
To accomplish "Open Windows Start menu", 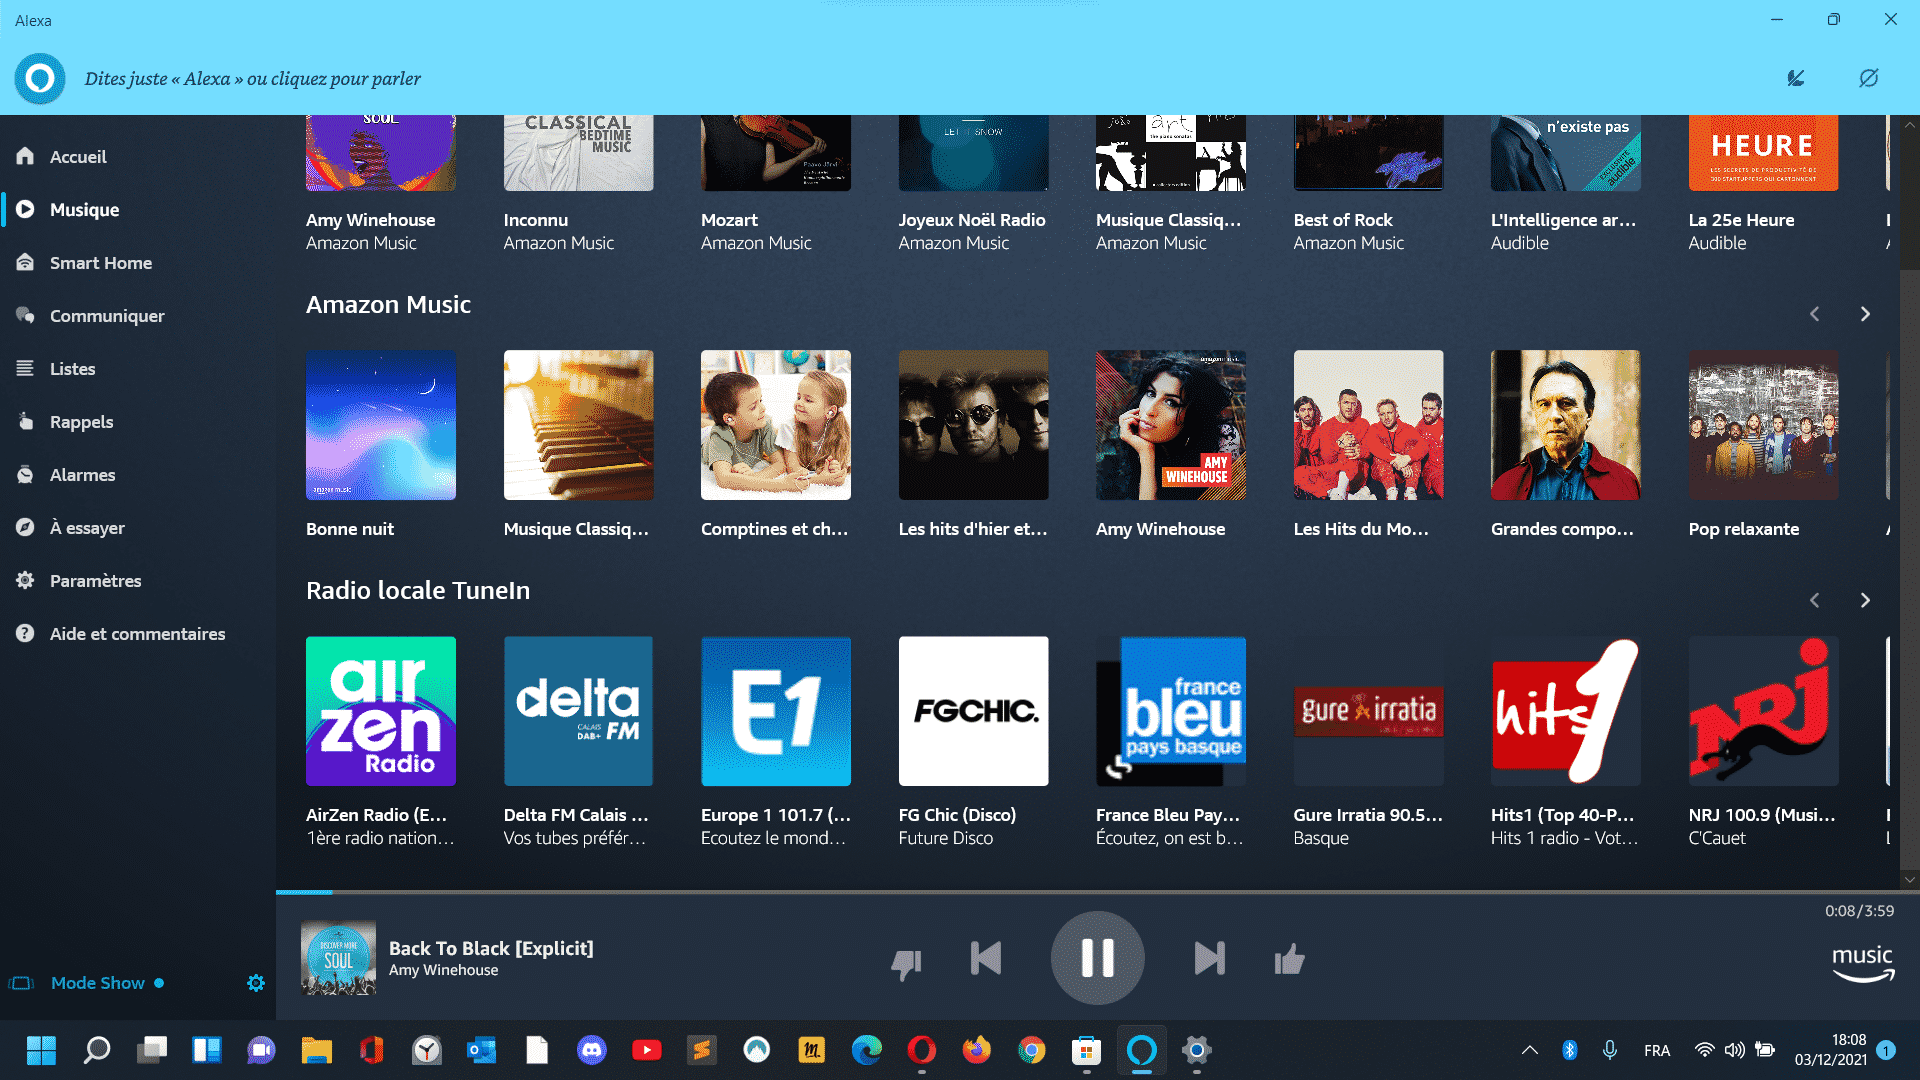I will click(x=41, y=1050).
